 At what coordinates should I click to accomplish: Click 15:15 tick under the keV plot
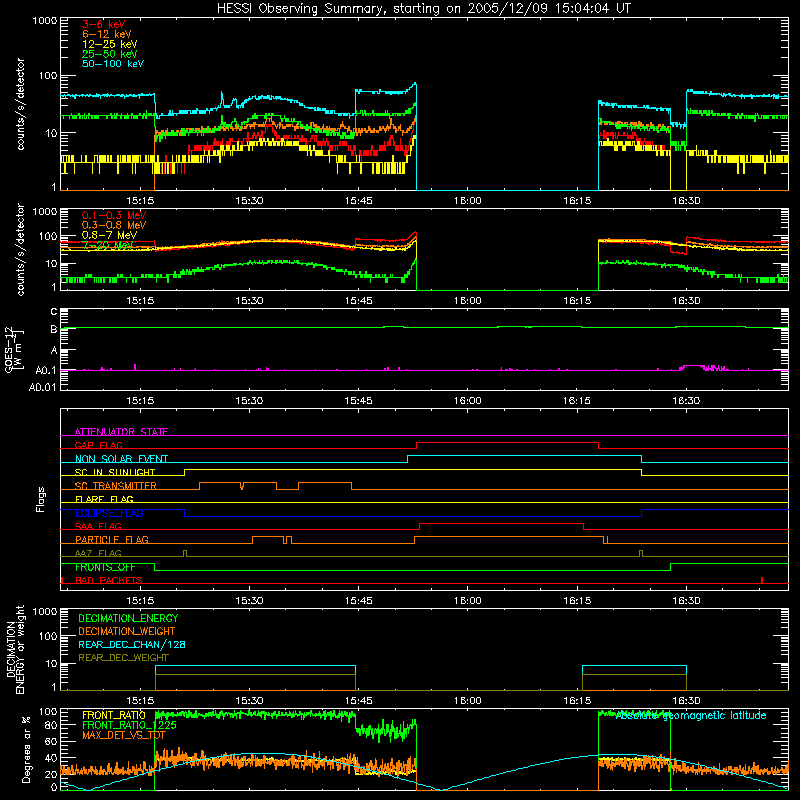pos(140,201)
